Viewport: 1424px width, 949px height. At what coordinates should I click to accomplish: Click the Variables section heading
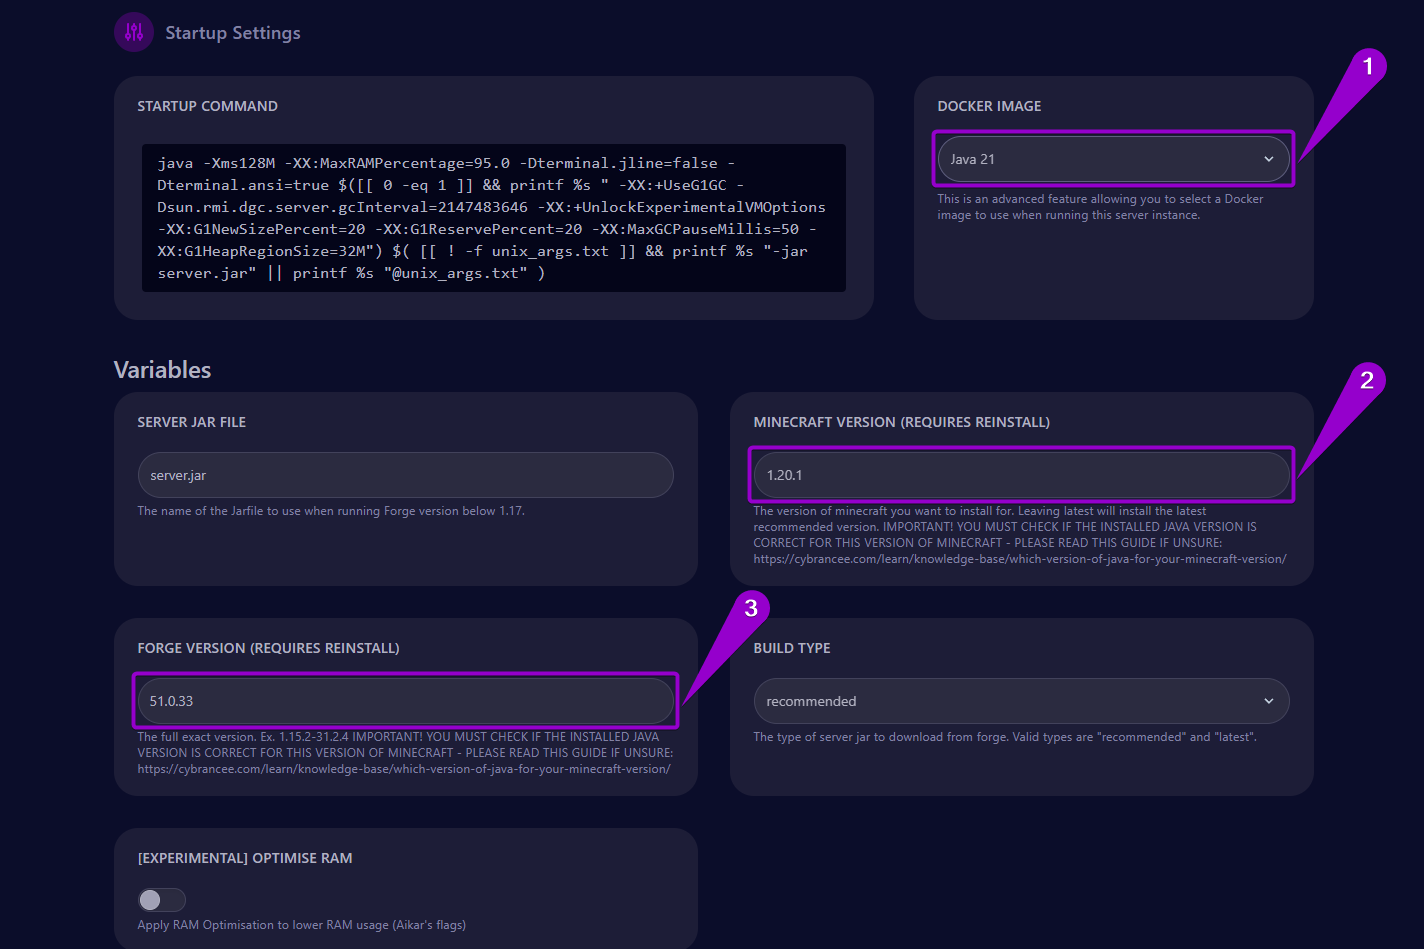(162, 369)
